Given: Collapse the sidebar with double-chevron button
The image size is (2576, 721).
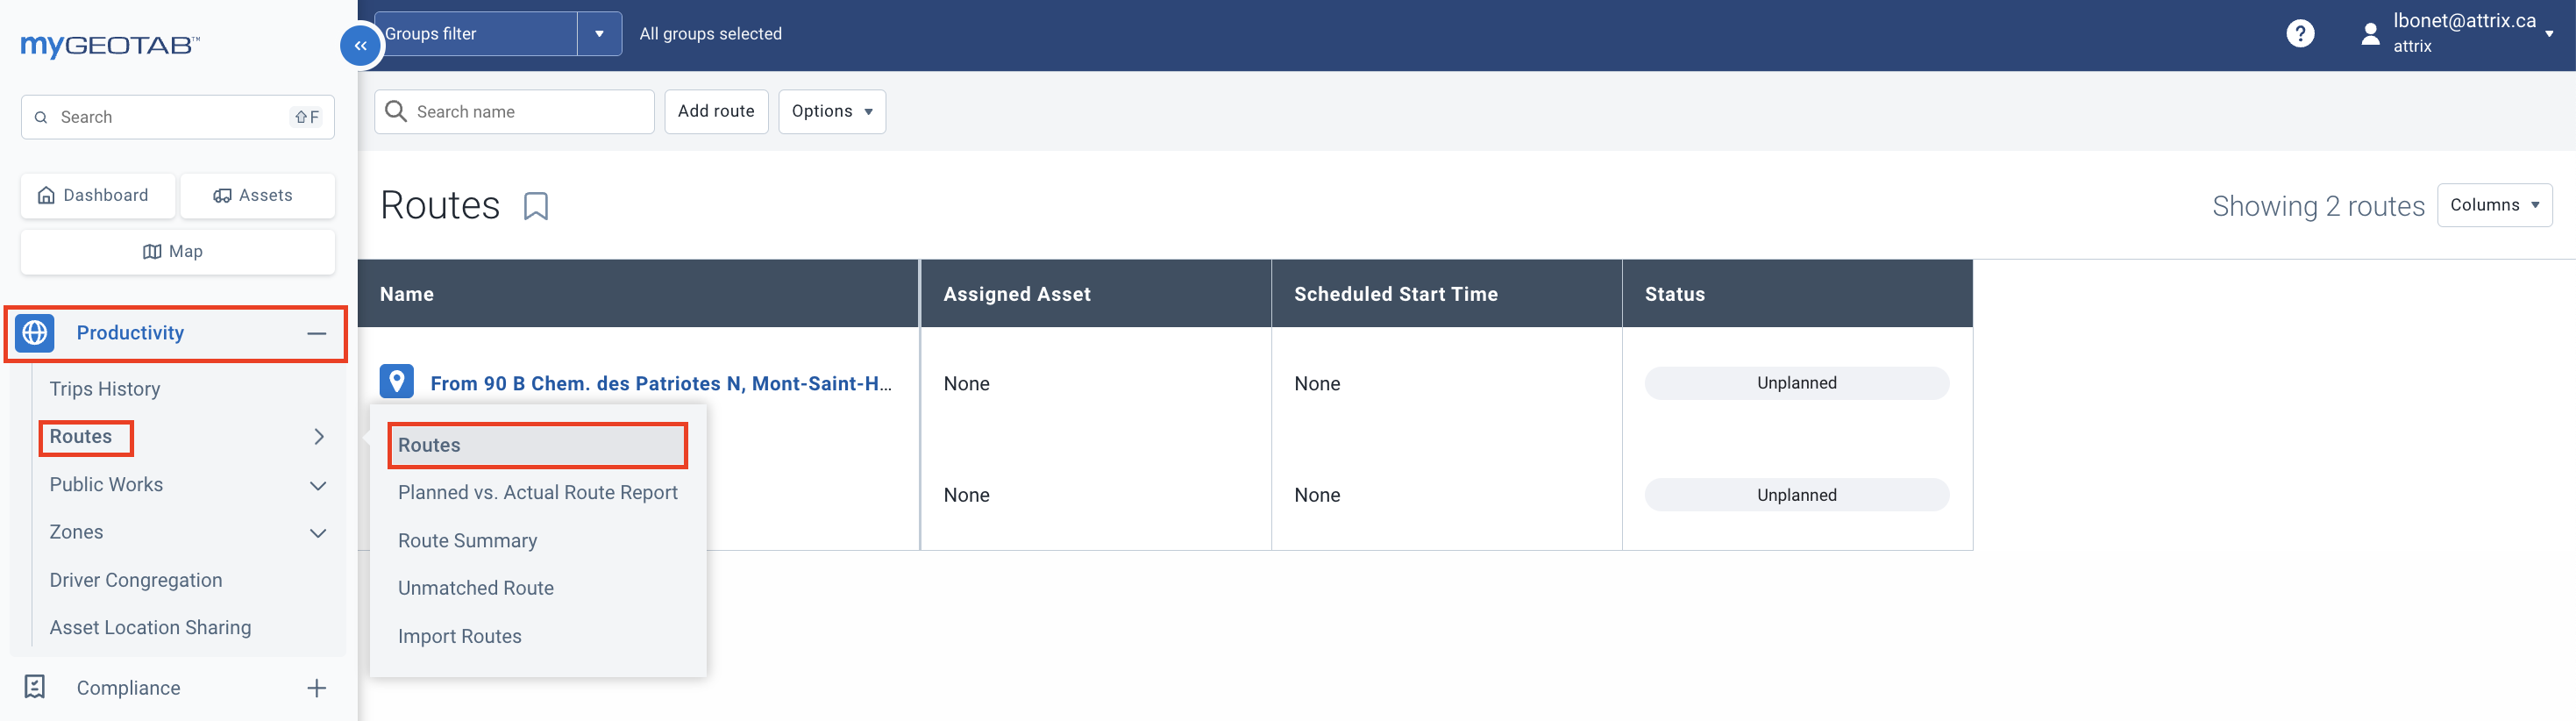Looking at the screenshot, I should coord(361,46).
